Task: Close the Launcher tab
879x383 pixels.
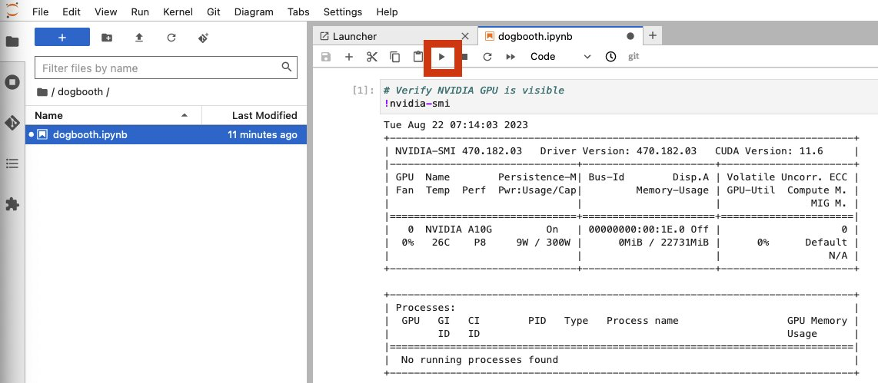Action: [465, 36]
